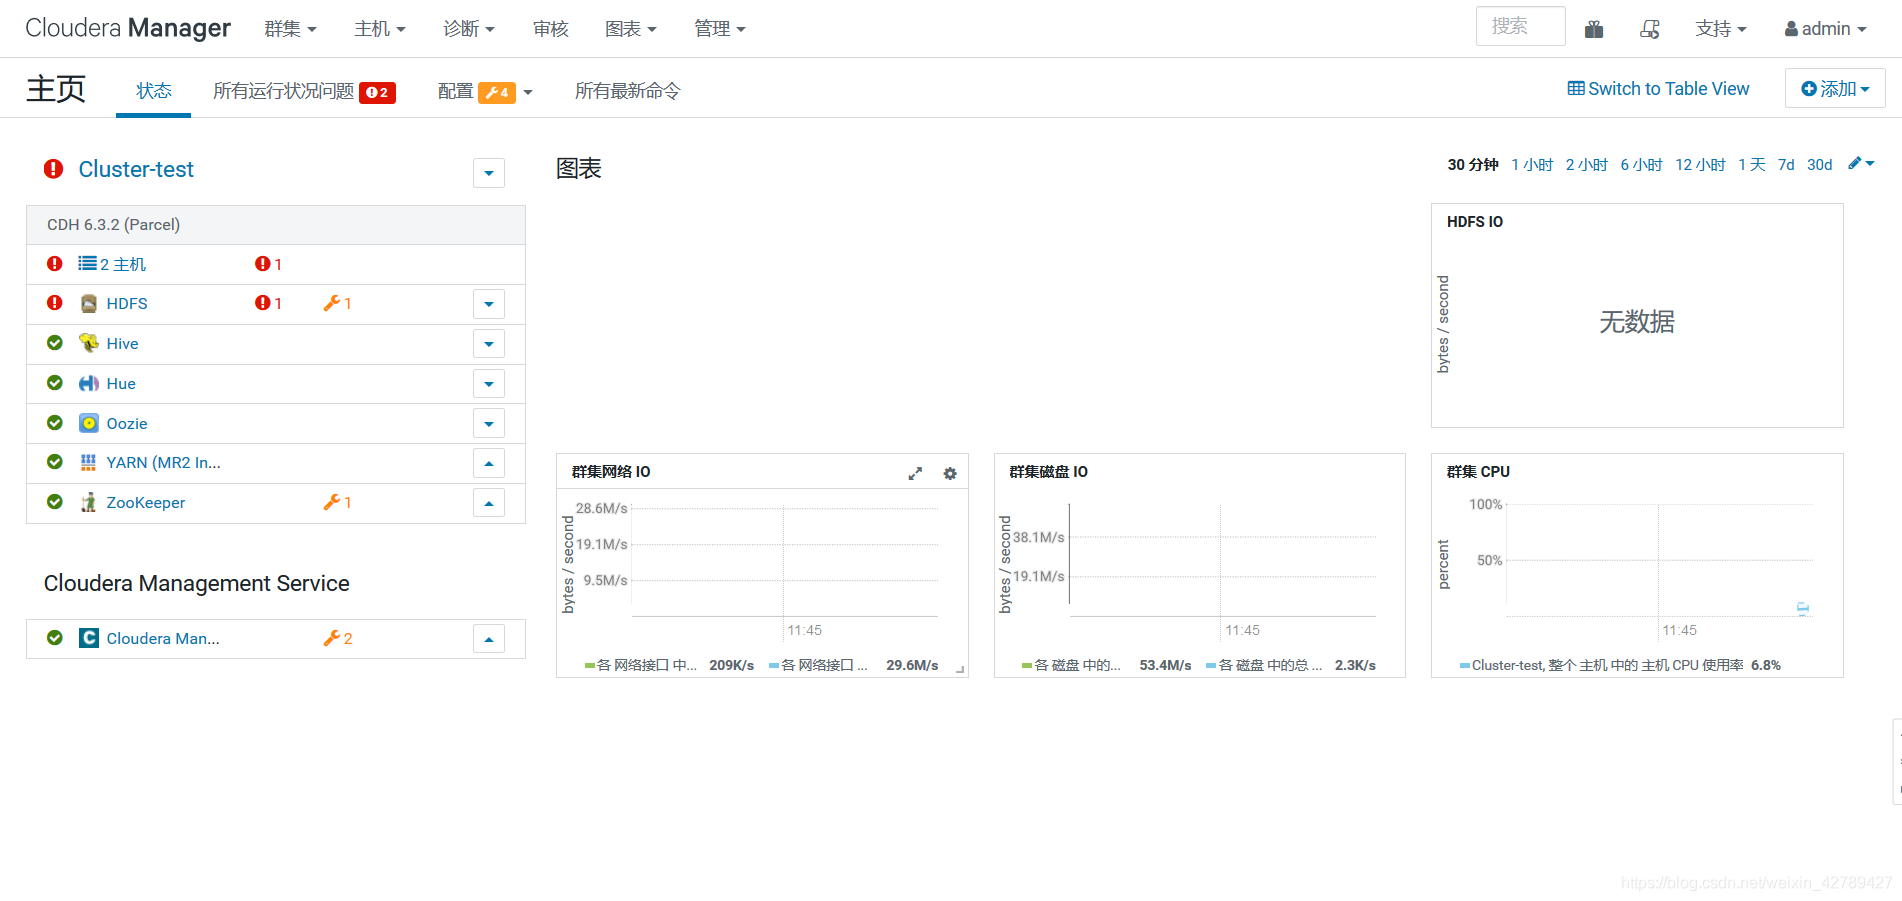Open the 管理 menu
This screenshot has height=901, width=1902.
coord(720,29)
